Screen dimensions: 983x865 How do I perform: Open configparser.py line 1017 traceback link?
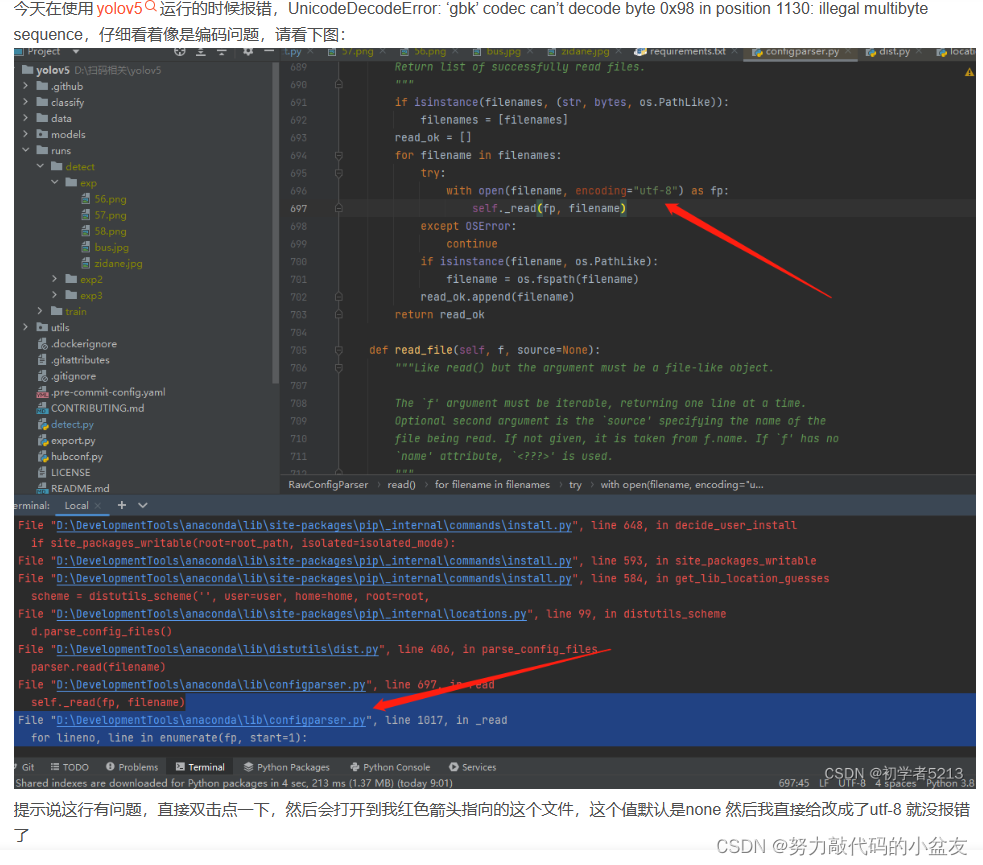pyautogui.click(x=211, y=720)
